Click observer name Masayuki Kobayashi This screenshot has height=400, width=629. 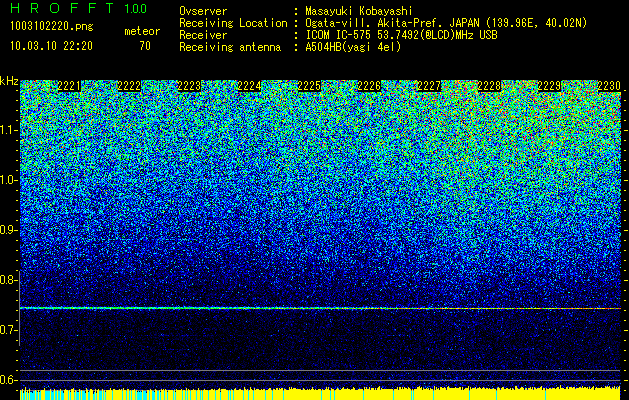coord(359,11)
